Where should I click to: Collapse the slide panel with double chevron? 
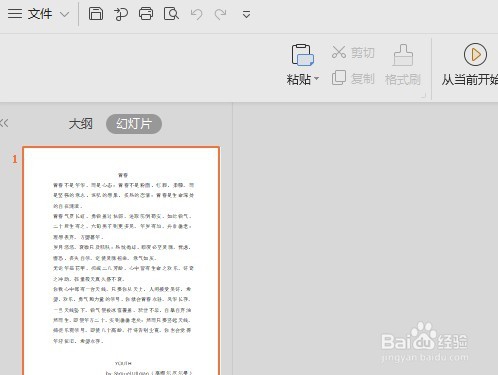(4, 123)
